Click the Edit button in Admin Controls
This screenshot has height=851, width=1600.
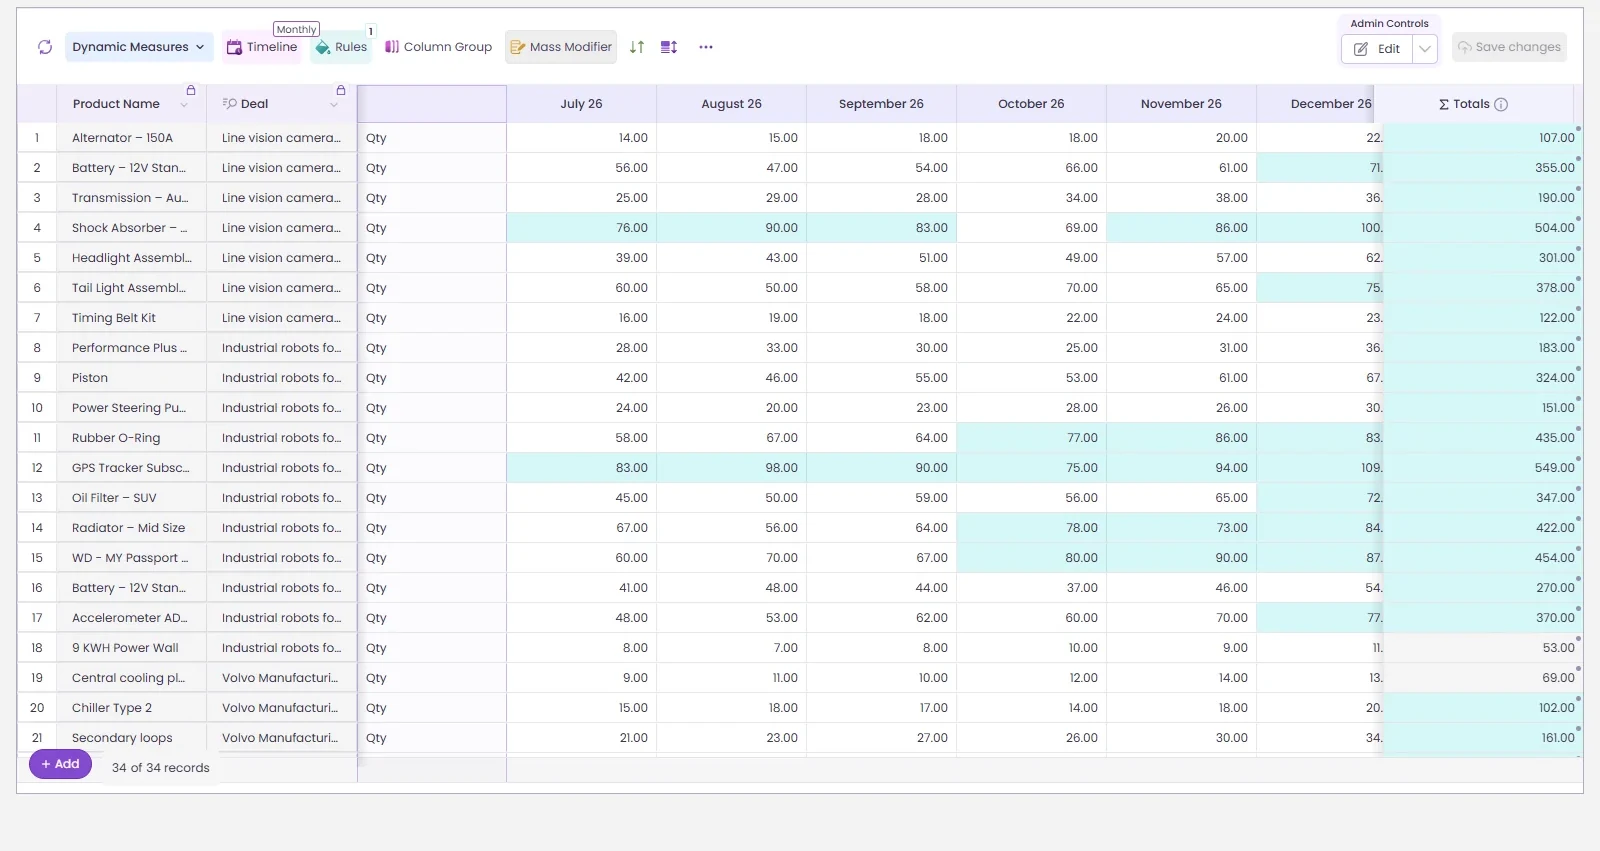click(1377, 49)
